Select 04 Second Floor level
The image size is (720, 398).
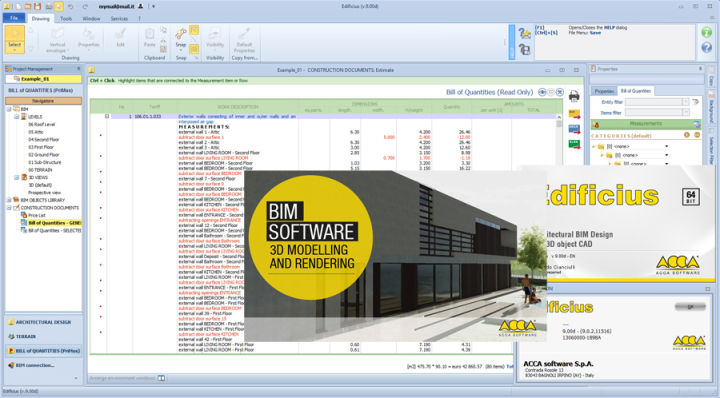[44, 140]
